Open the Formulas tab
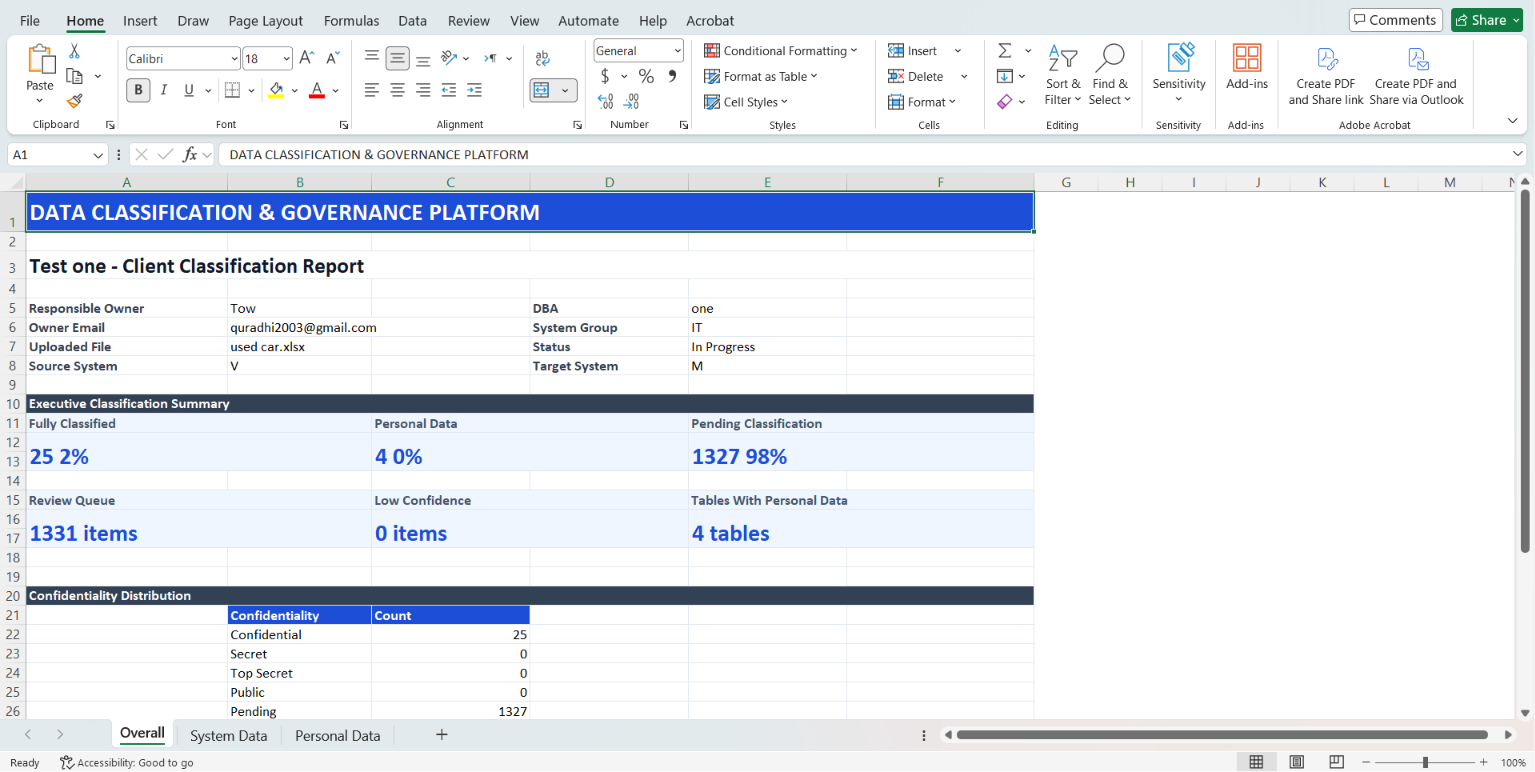The width and height of the screenshot is (1535, 772). (352, 21)
